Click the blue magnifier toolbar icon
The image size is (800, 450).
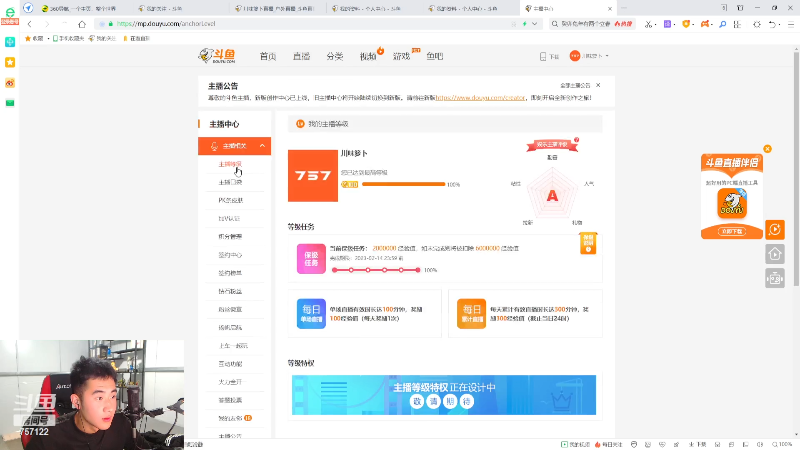722,24
